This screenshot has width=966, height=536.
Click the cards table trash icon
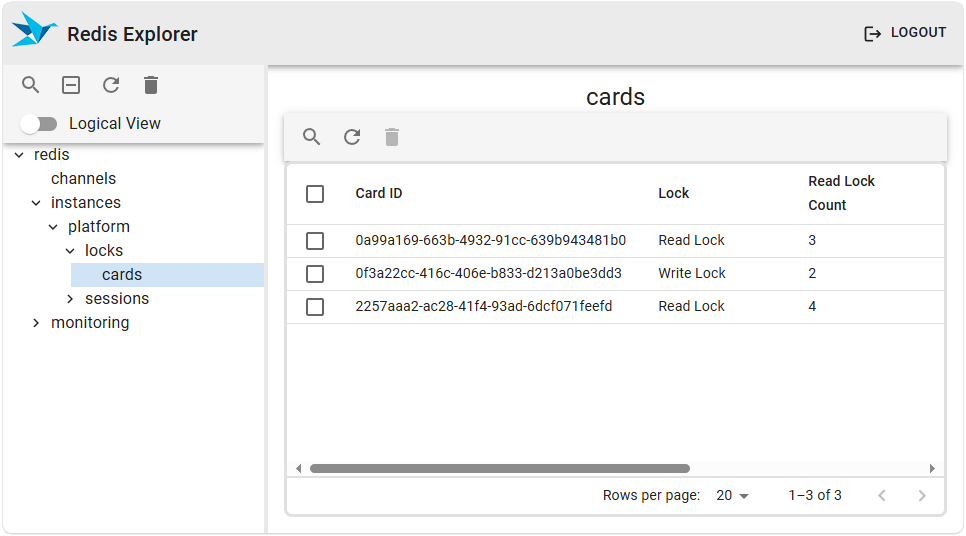pos(392,137)
